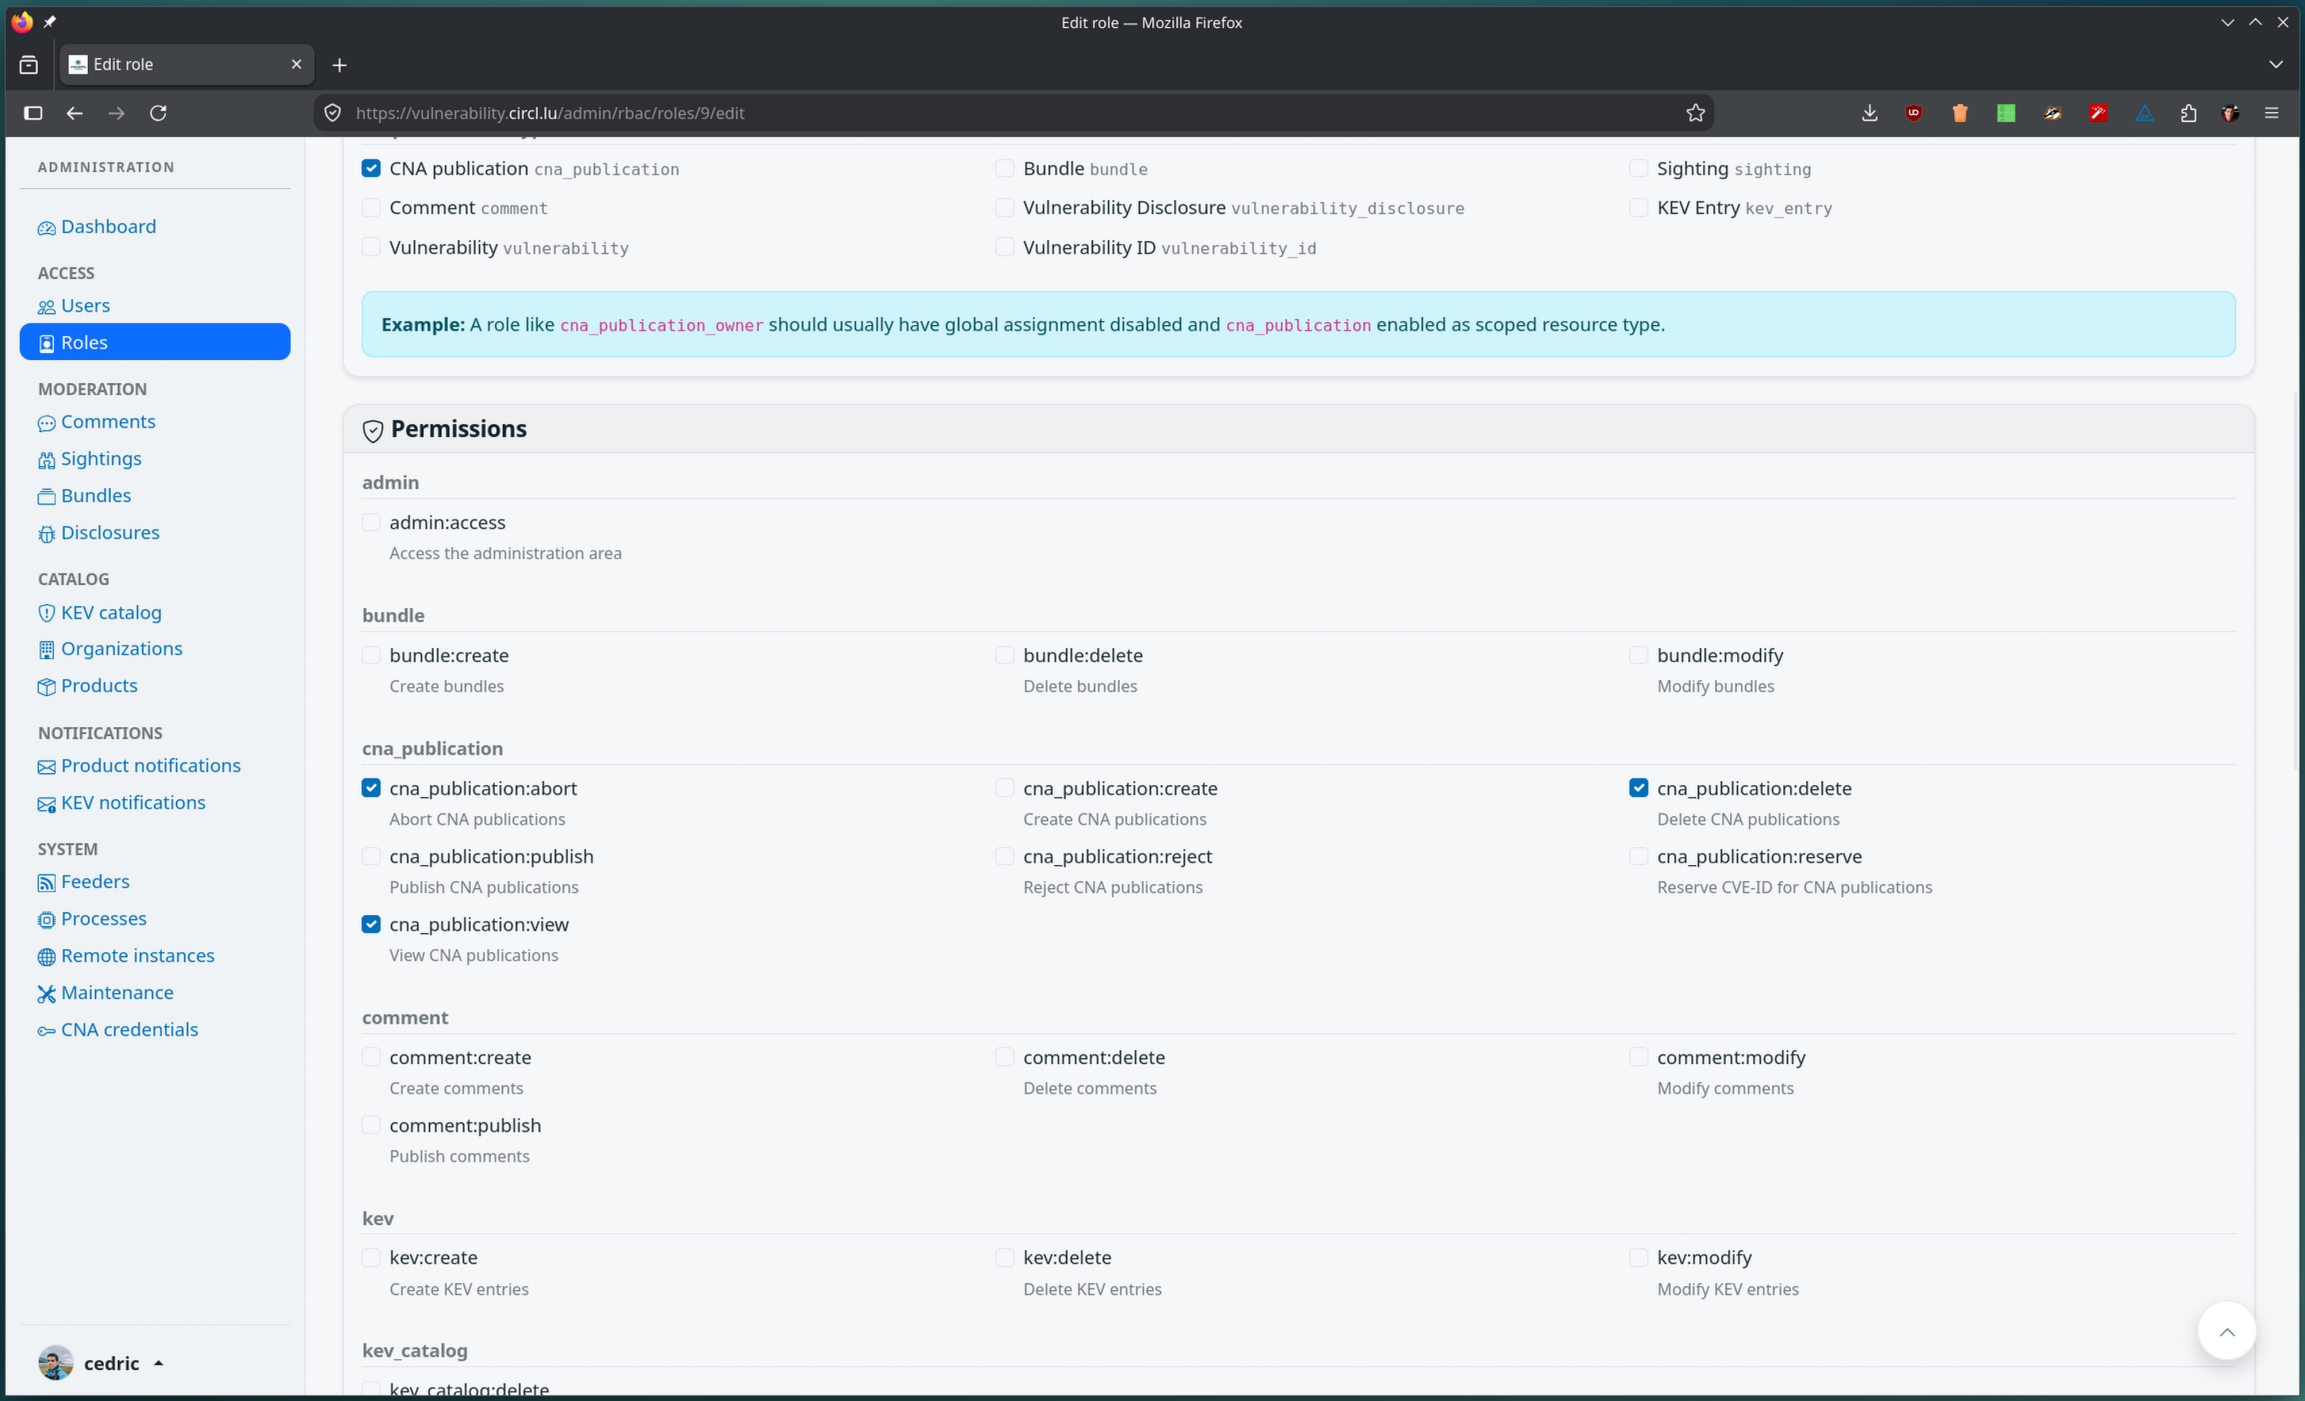The width and height of the screenshot is (2305, 1401).
Task: Check Vulnerability Disclosure resource type
Action: 1005,207
